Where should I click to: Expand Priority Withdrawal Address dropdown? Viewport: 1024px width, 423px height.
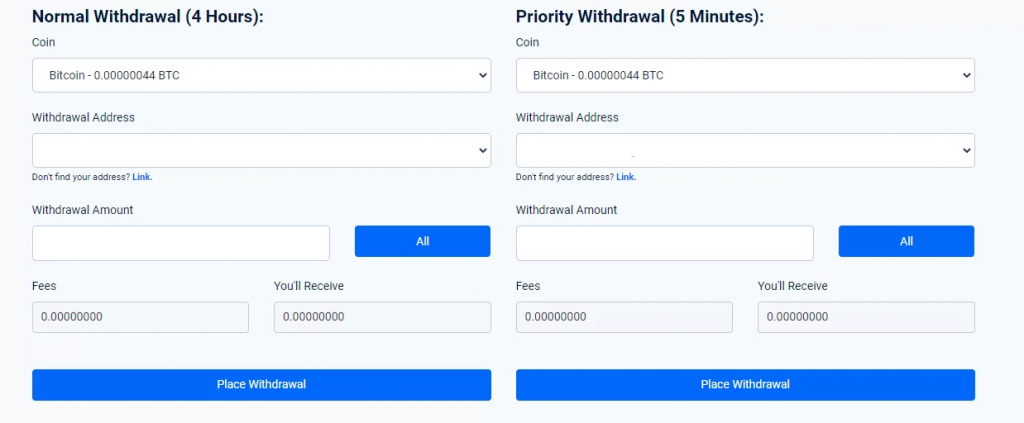(x=745, y=150)
